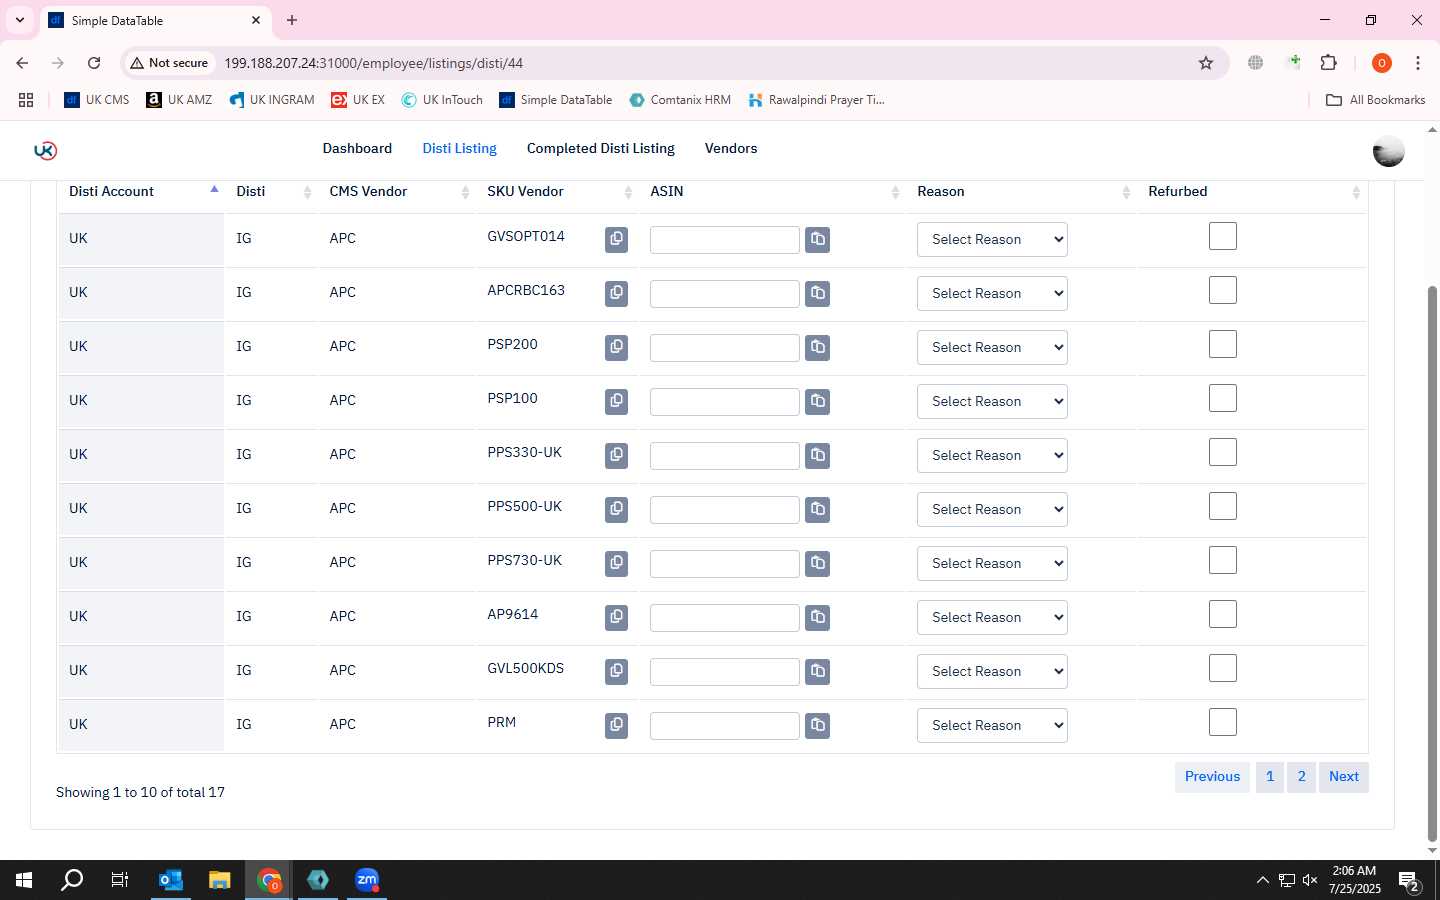Copy SKU PRM using its copy icon
1440x900 pixels.
point(617,725)
